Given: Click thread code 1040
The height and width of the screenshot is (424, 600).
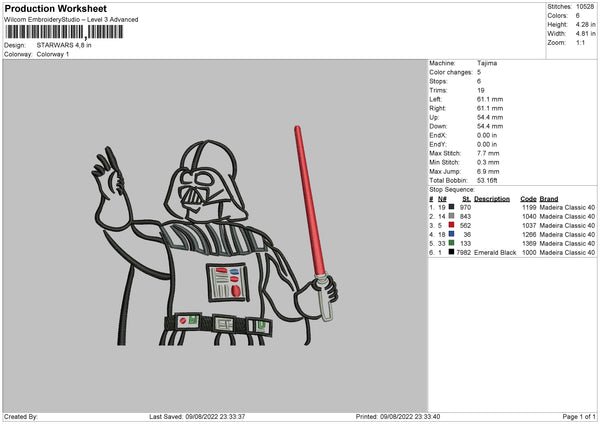Looking at the screenshot, I should pyautogui.click(x=529, y=217).
